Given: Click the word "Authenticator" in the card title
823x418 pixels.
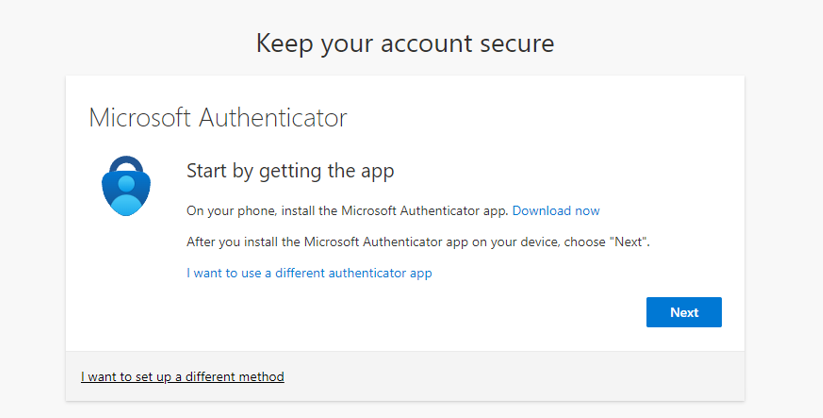Looking at the screenshot, I should (x=272, y=118).
